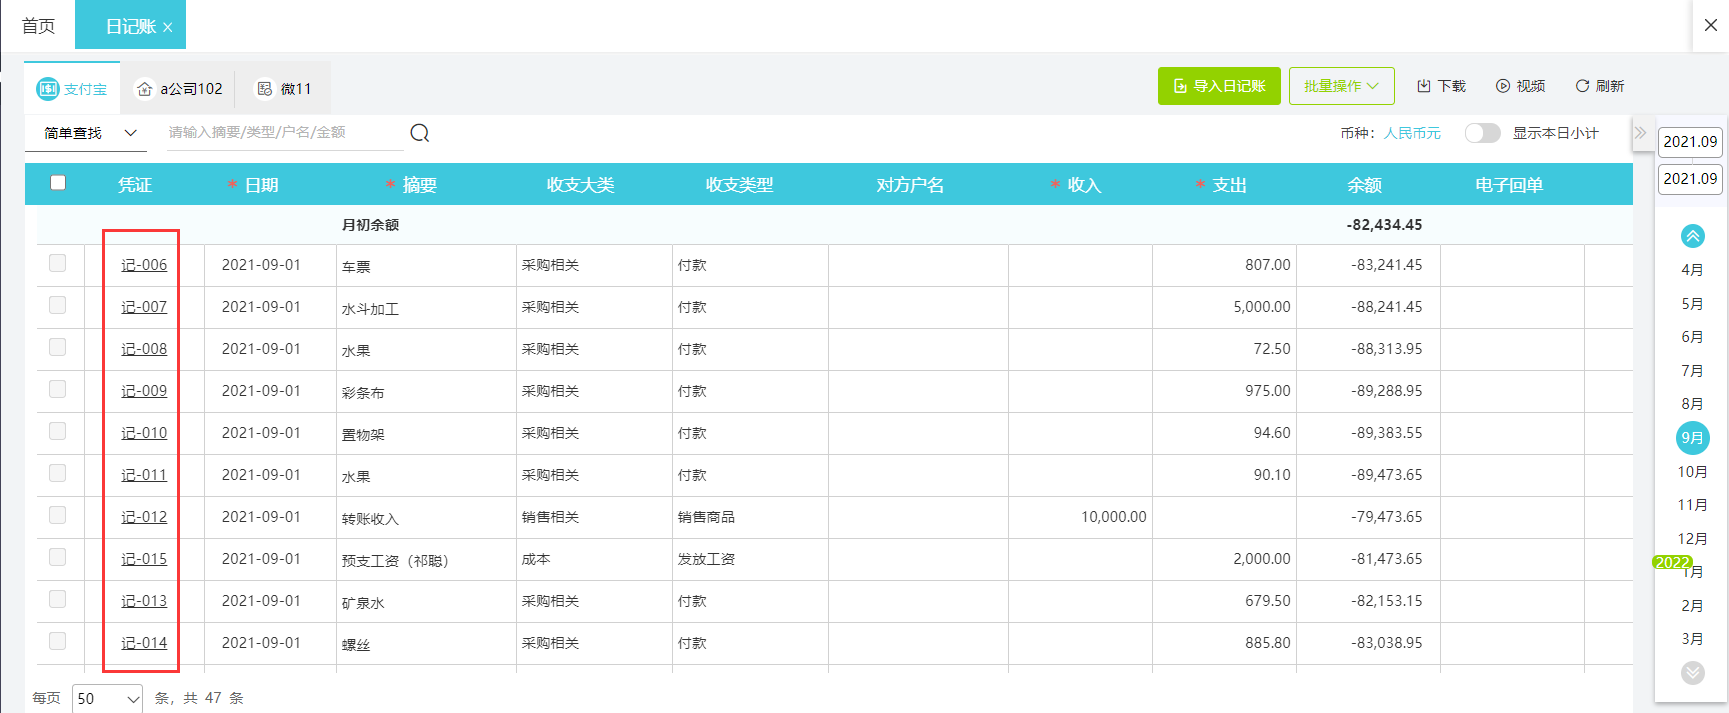Expand the 批量操作 dropdown
This screenshot has height=713, width=1729.
[1341, 86]
